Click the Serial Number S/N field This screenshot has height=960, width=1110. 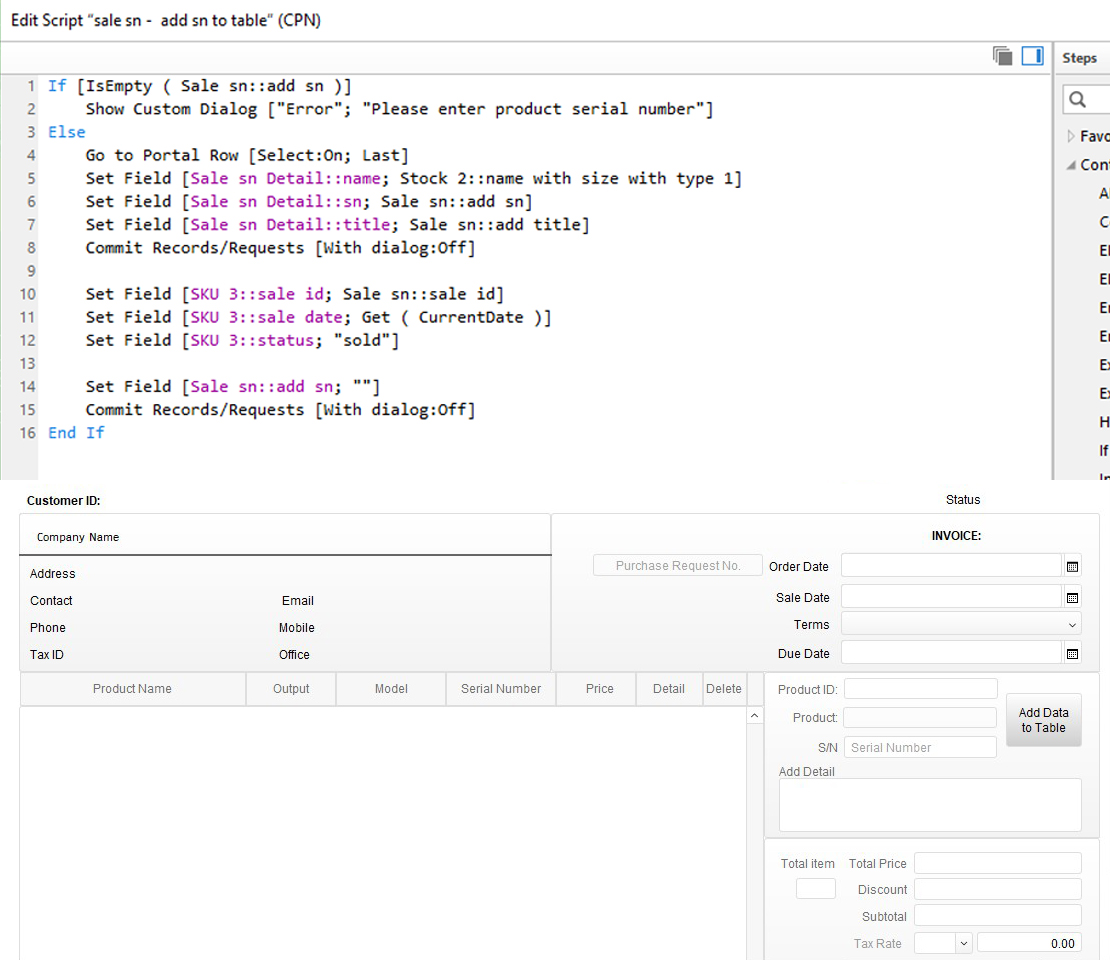click(x=920, y=748)
